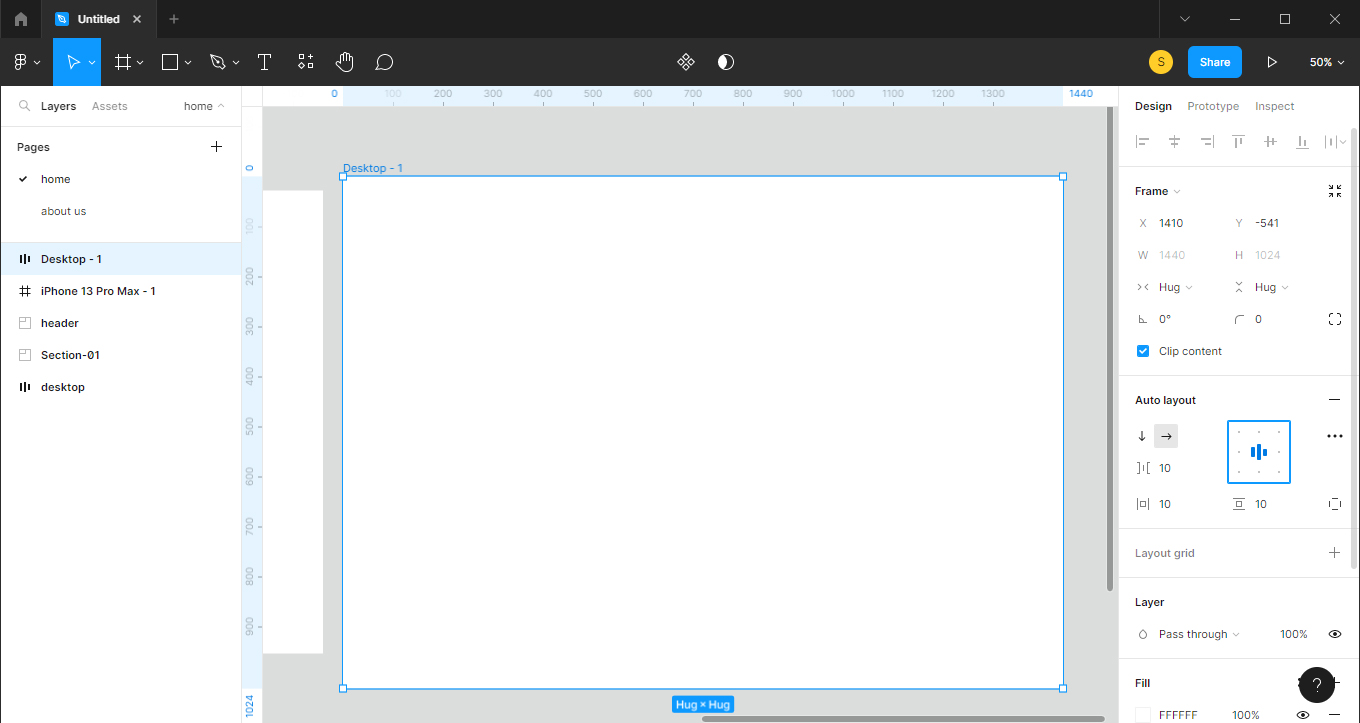This screenshot has width=1360, height=723.
Task: Set Auto layout direction to vertical
Action: (x=1142, y=436)
